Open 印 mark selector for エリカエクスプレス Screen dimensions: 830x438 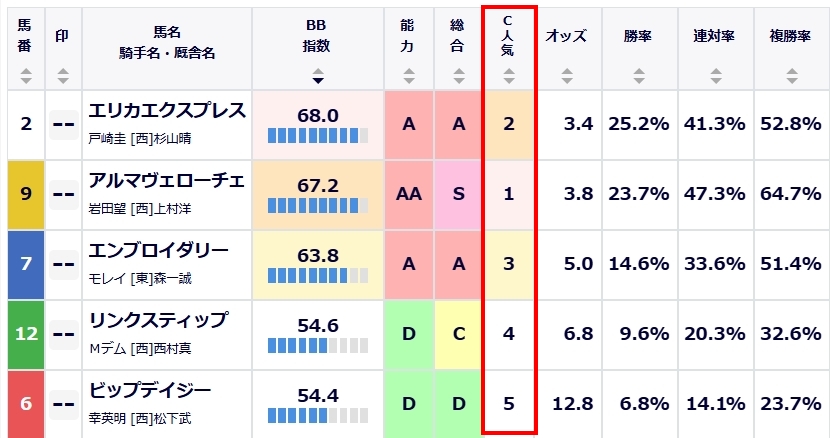click(64, 124)
